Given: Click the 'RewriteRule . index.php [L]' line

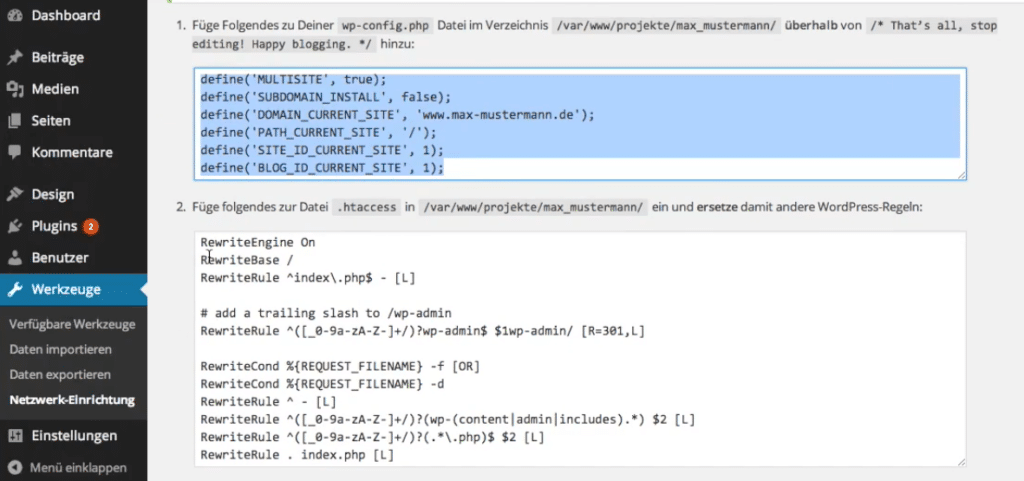Looking at the screenshot, I should (x=297, y=456).
